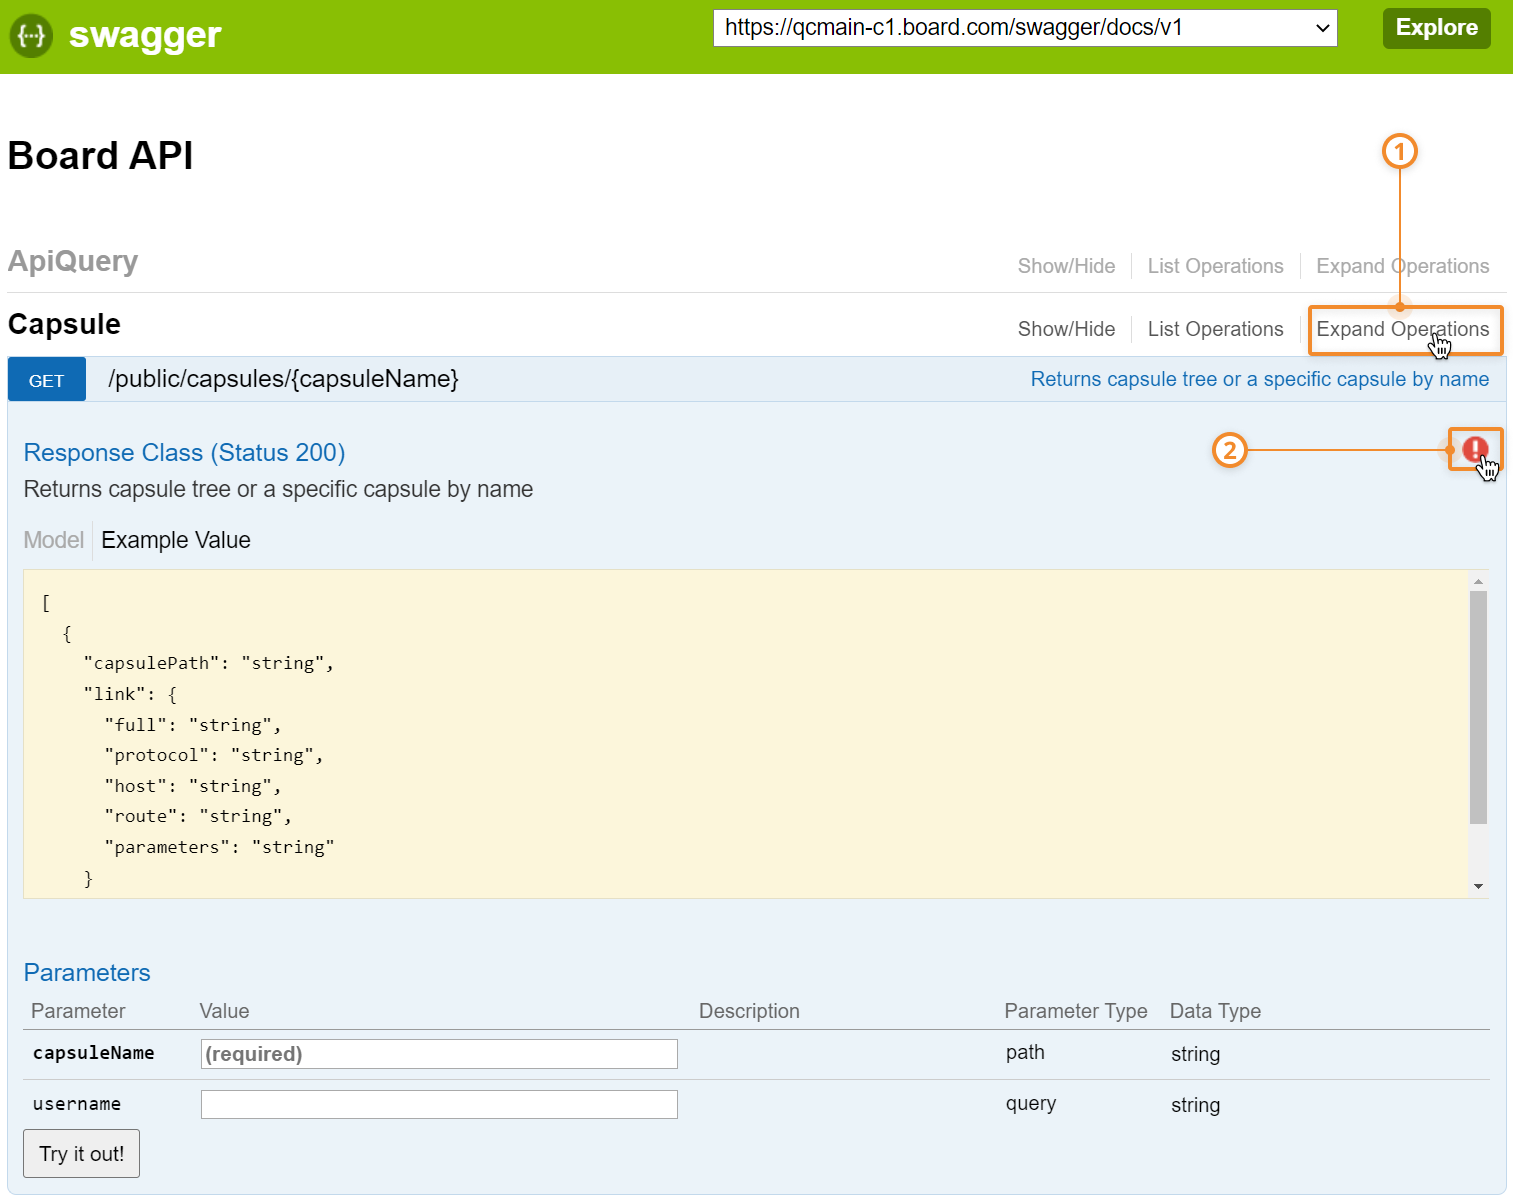Click the '"capsulePath": "string"' JSON line
This screenshot has width=1514, height=1201.
tap(209, 663)
